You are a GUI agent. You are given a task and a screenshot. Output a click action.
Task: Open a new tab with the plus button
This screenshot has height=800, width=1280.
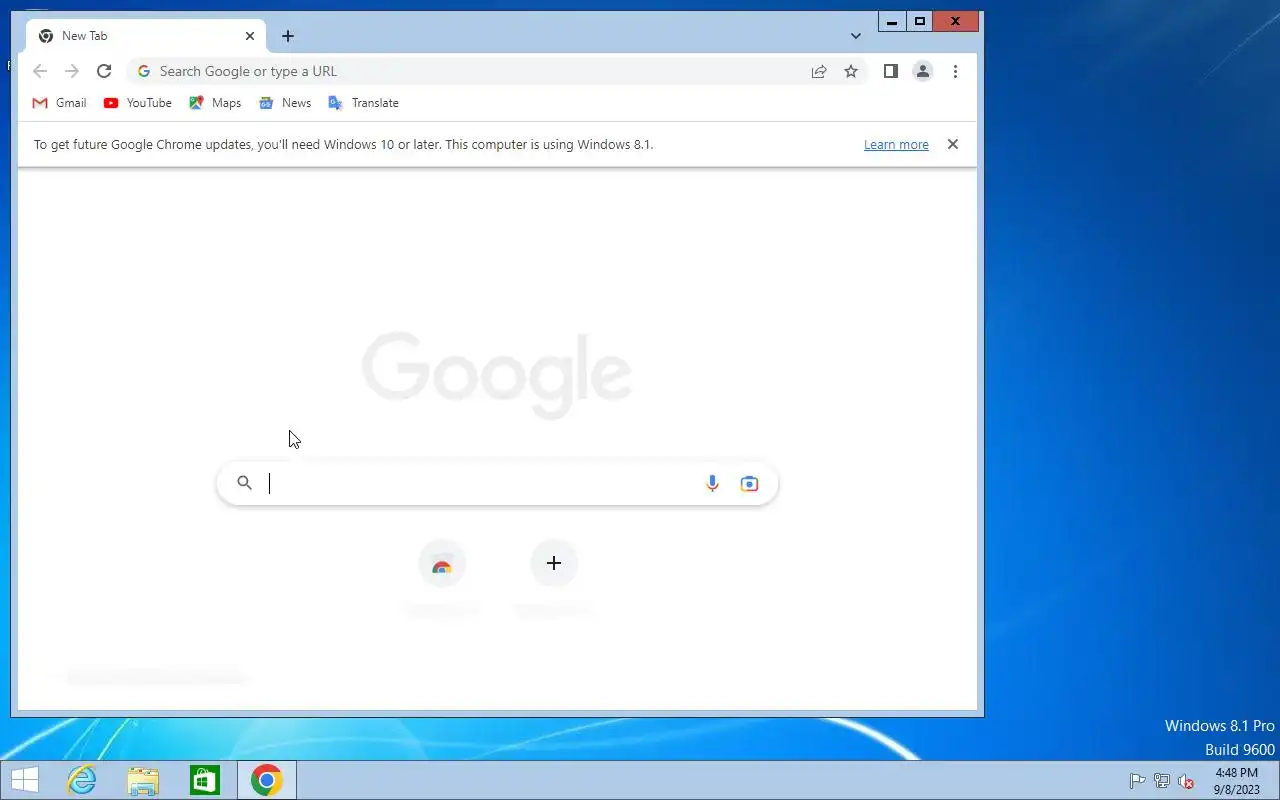click(288, 36)
